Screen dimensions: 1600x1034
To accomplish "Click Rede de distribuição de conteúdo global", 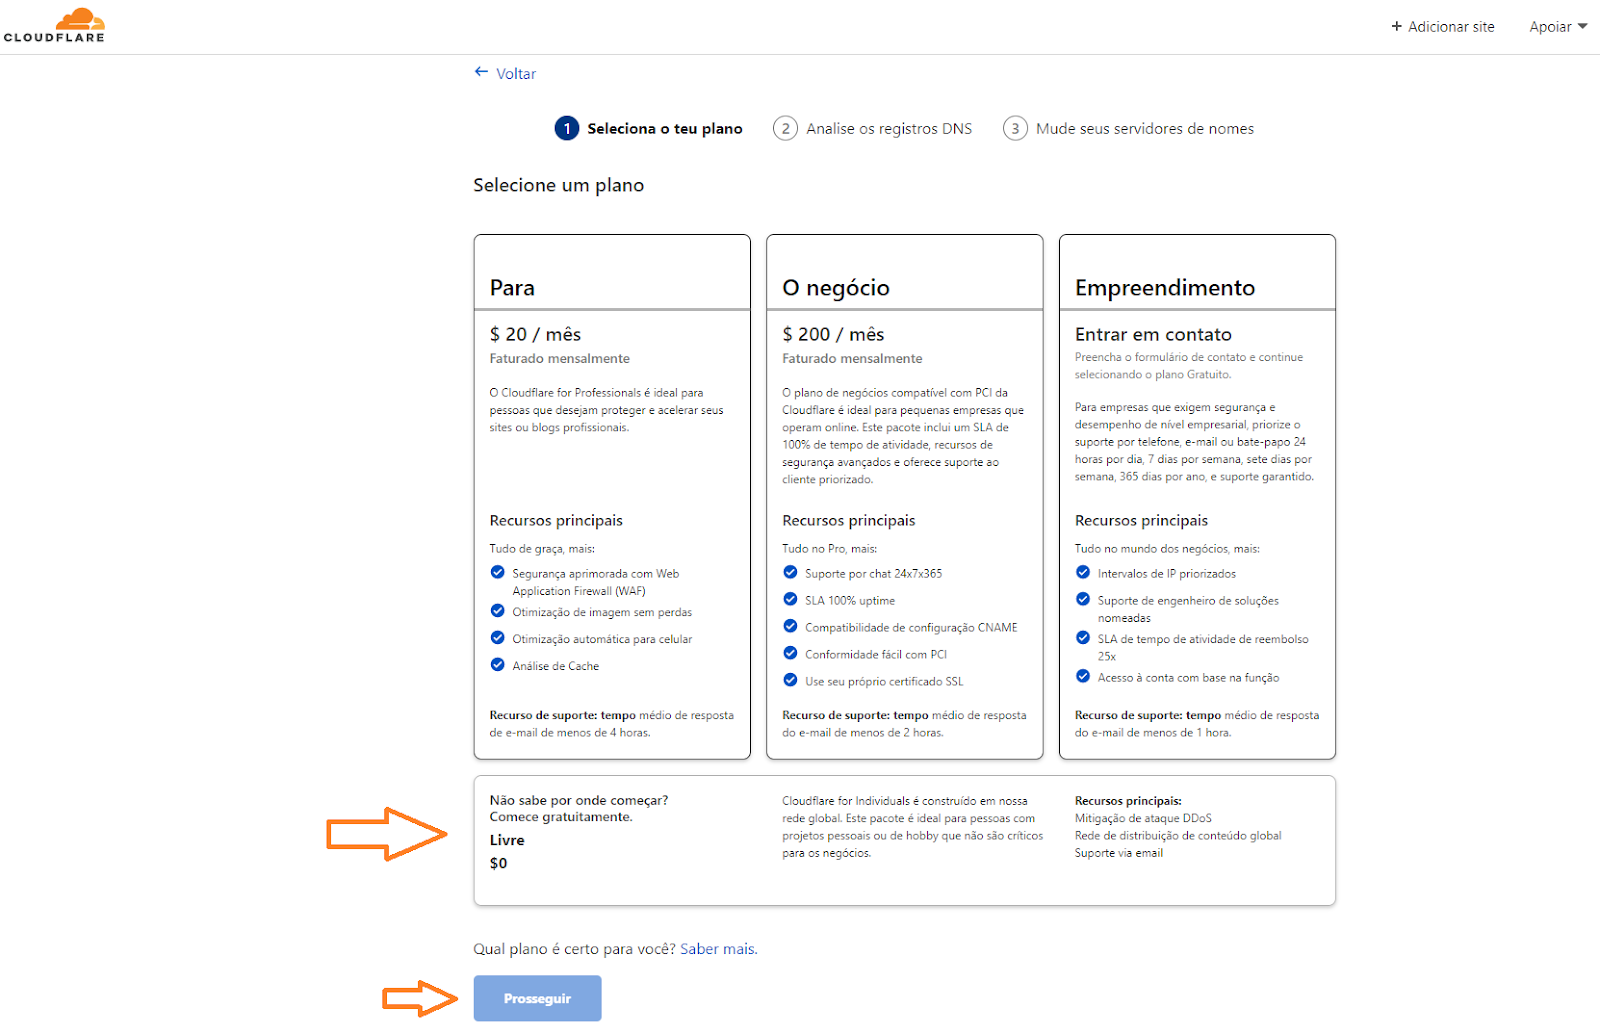I will (1178, 835).
